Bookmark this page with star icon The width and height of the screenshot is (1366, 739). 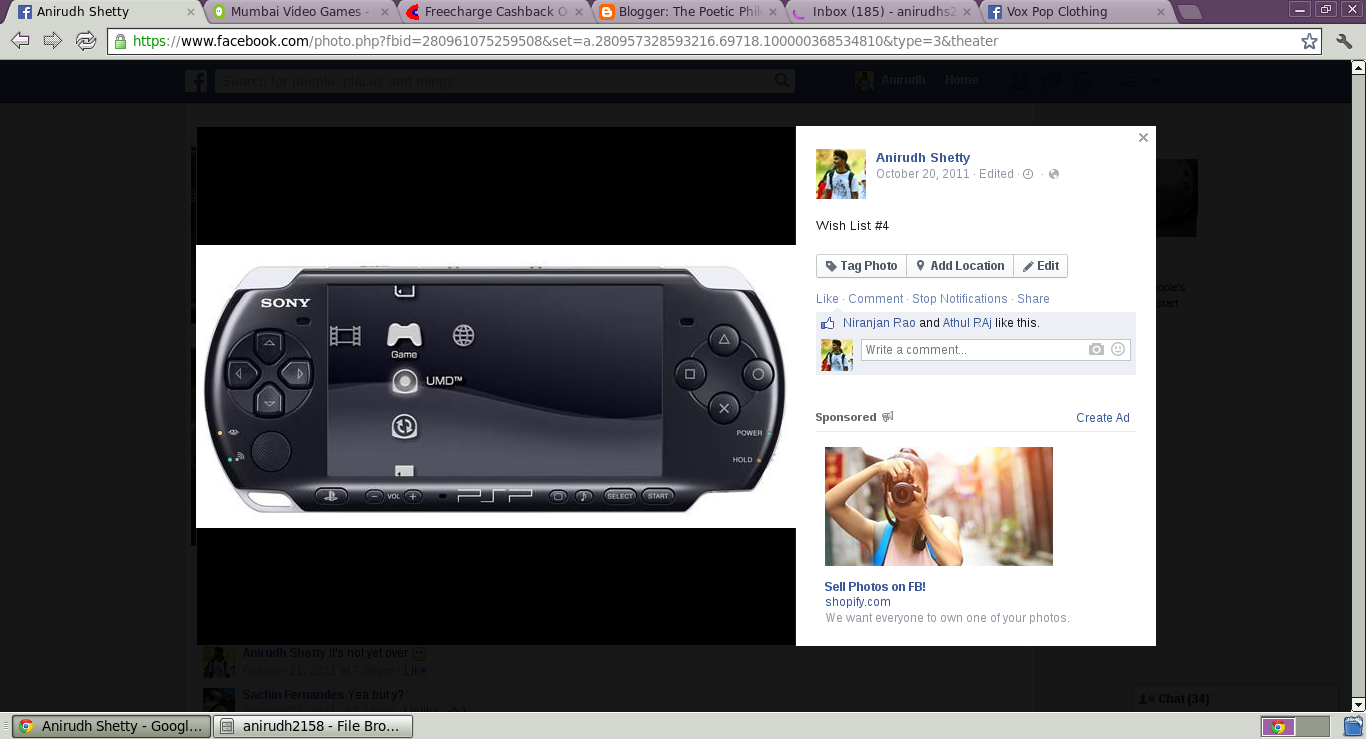coord(1309,41)
